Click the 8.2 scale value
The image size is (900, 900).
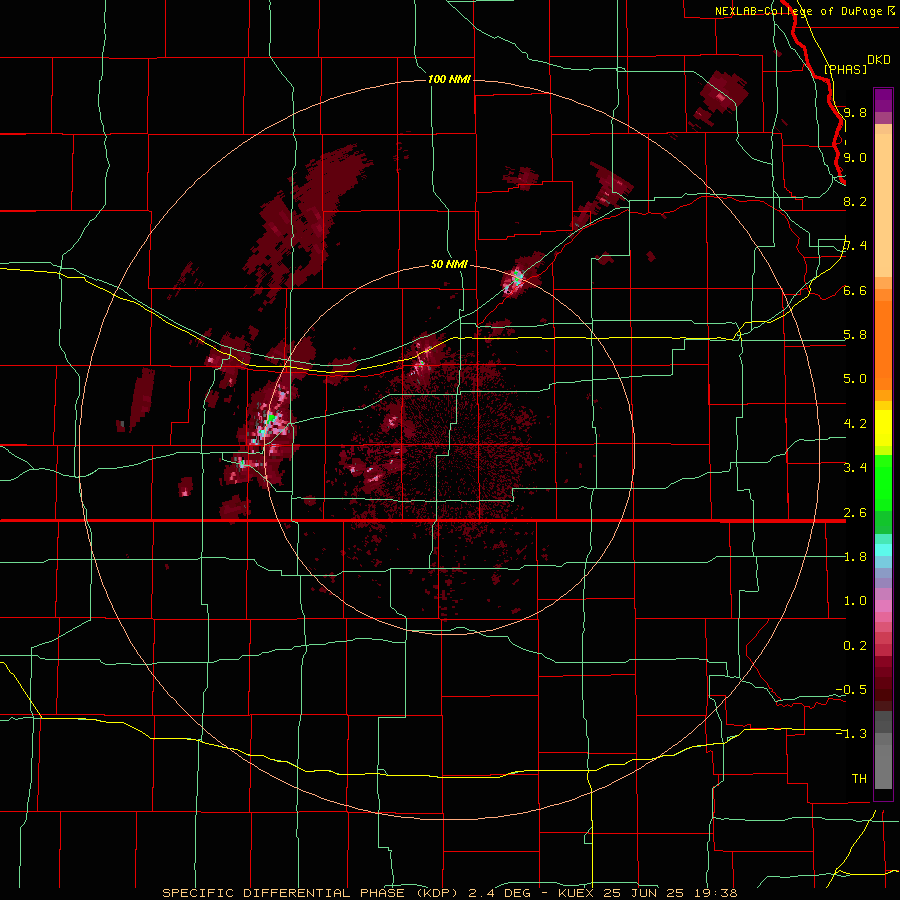[855, 201]
